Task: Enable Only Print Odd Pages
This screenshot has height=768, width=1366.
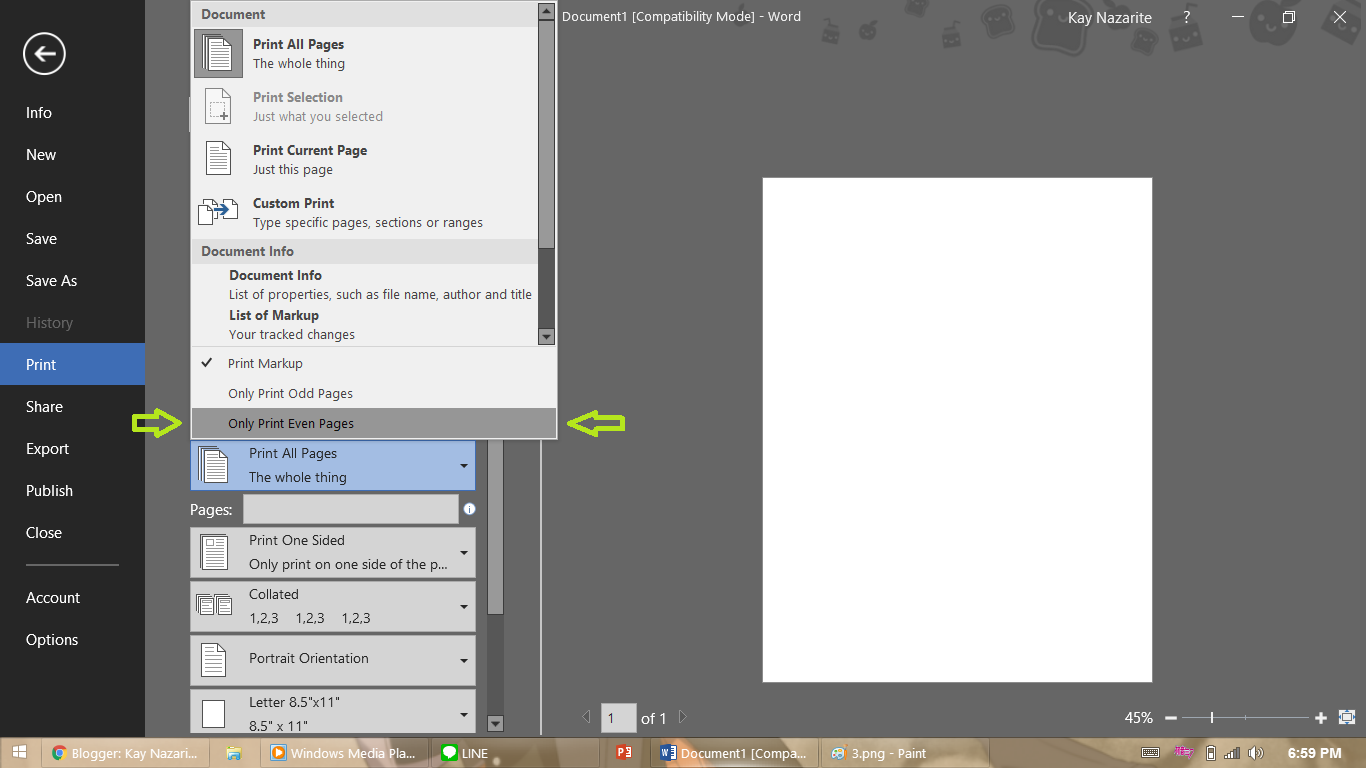Action: tap(290, 393)
